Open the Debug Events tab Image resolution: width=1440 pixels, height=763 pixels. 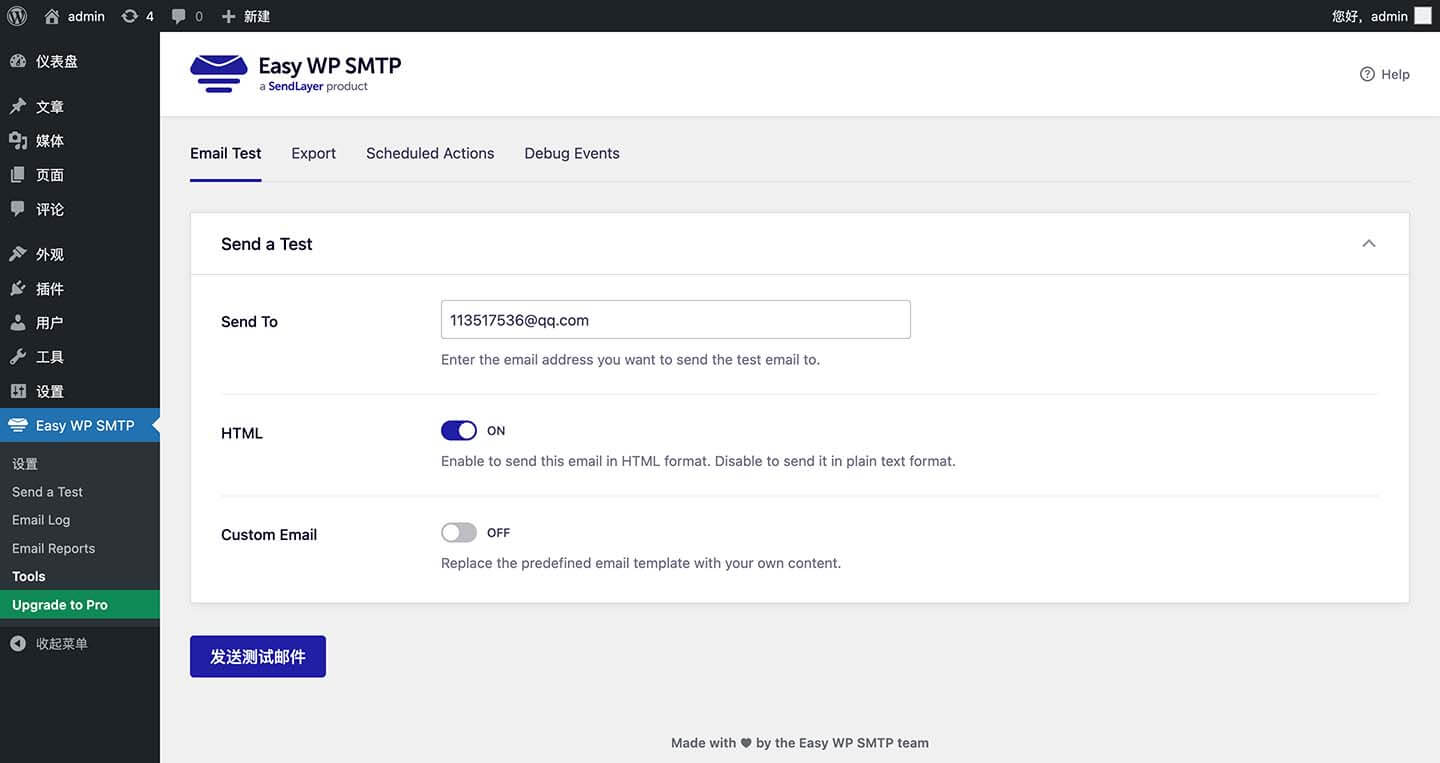tap(572, 153)
